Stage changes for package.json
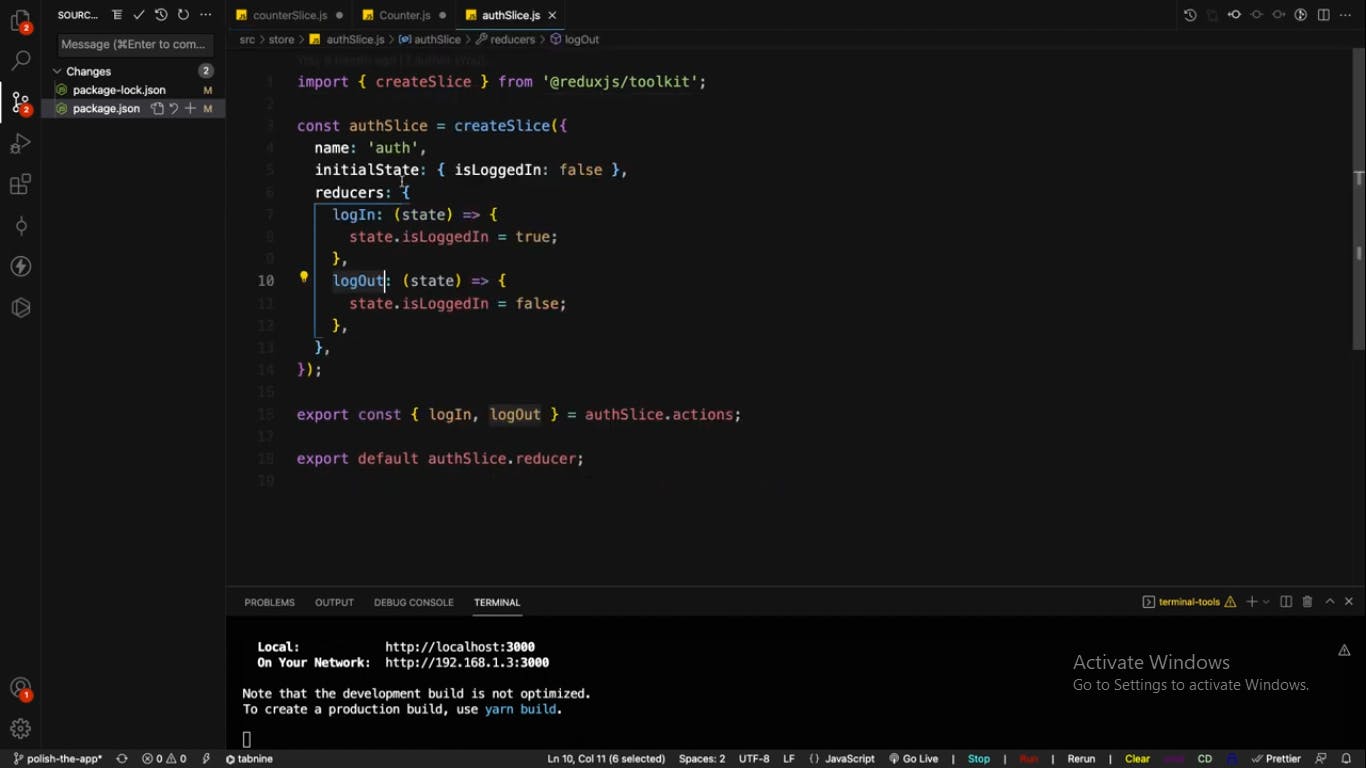The image size is (1366, 768). point(189,108)
